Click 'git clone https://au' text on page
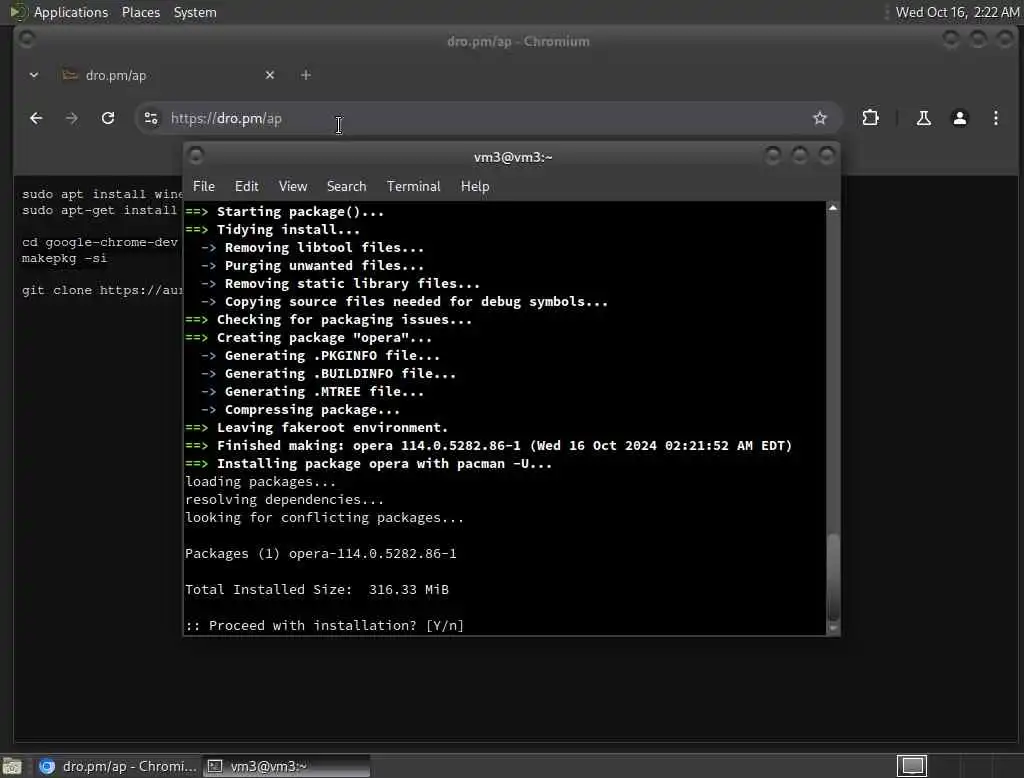 102,290
